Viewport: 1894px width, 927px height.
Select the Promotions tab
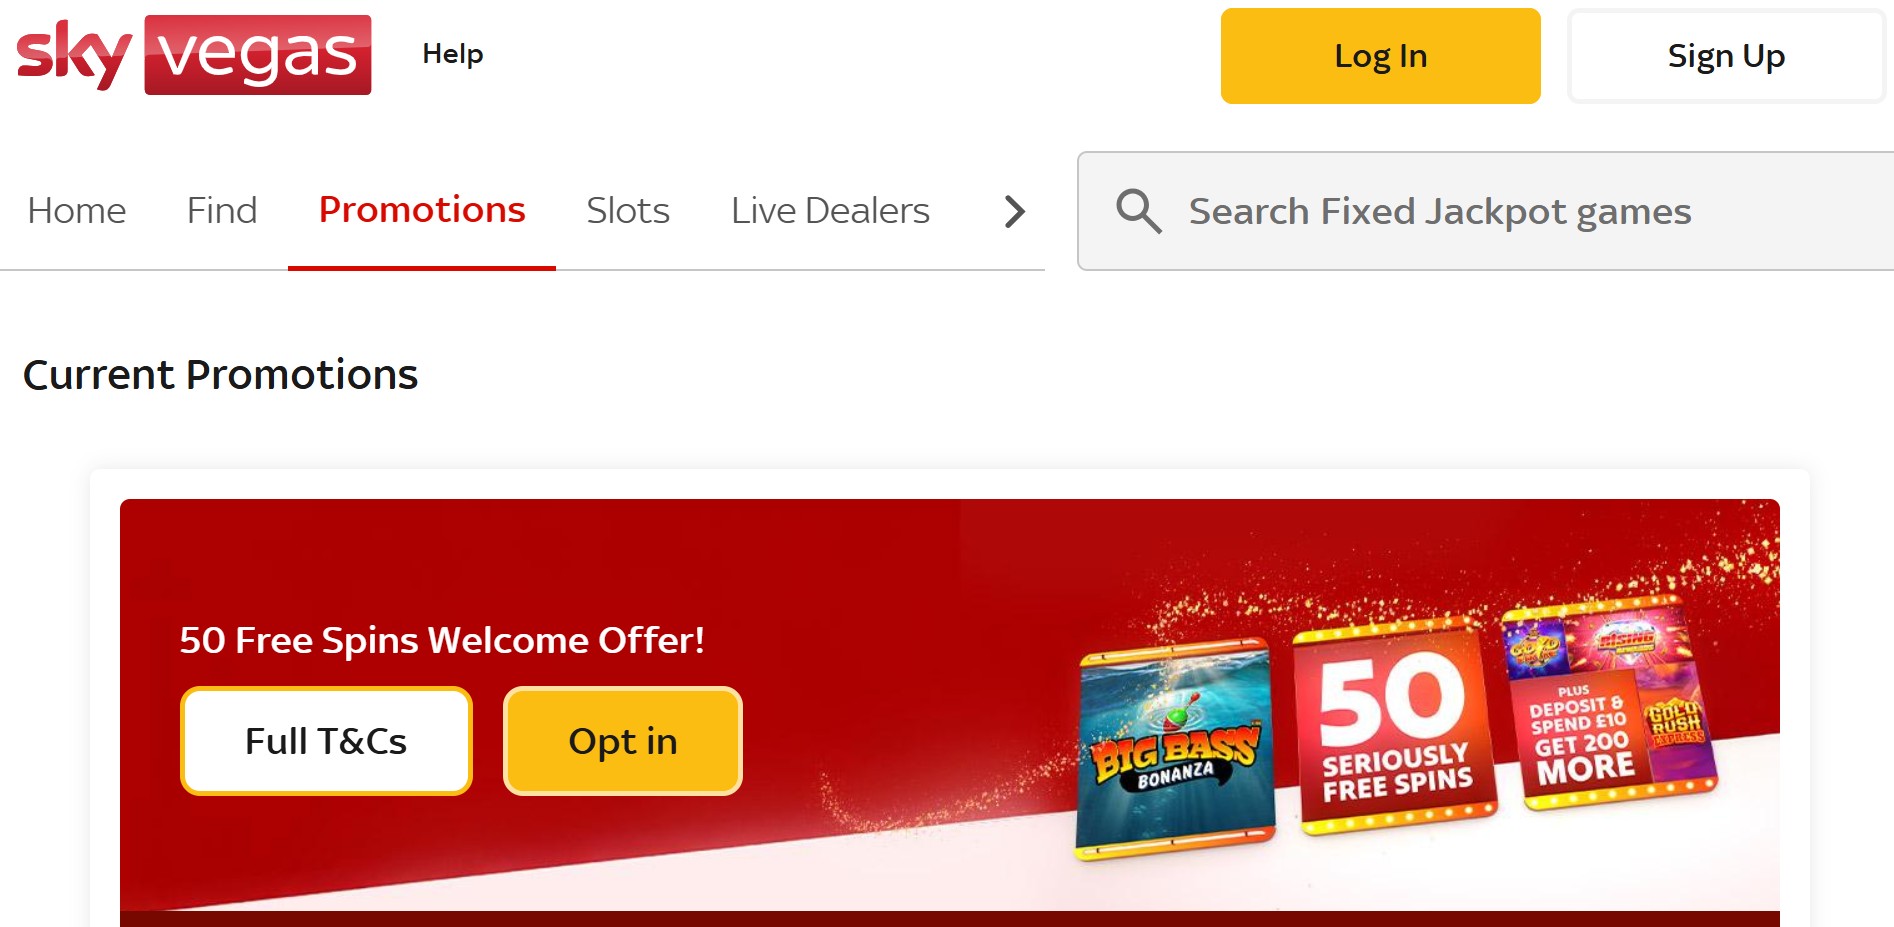(422, 210)
